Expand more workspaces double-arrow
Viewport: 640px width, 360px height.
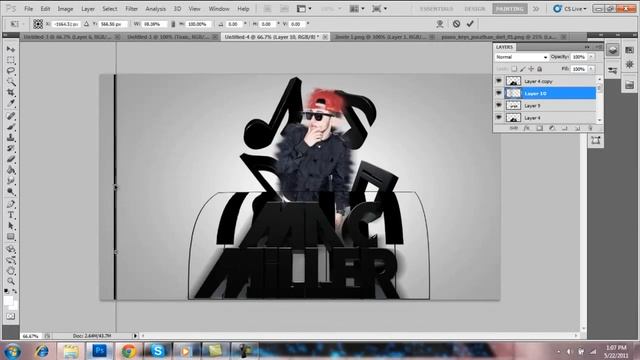[536, 9]
